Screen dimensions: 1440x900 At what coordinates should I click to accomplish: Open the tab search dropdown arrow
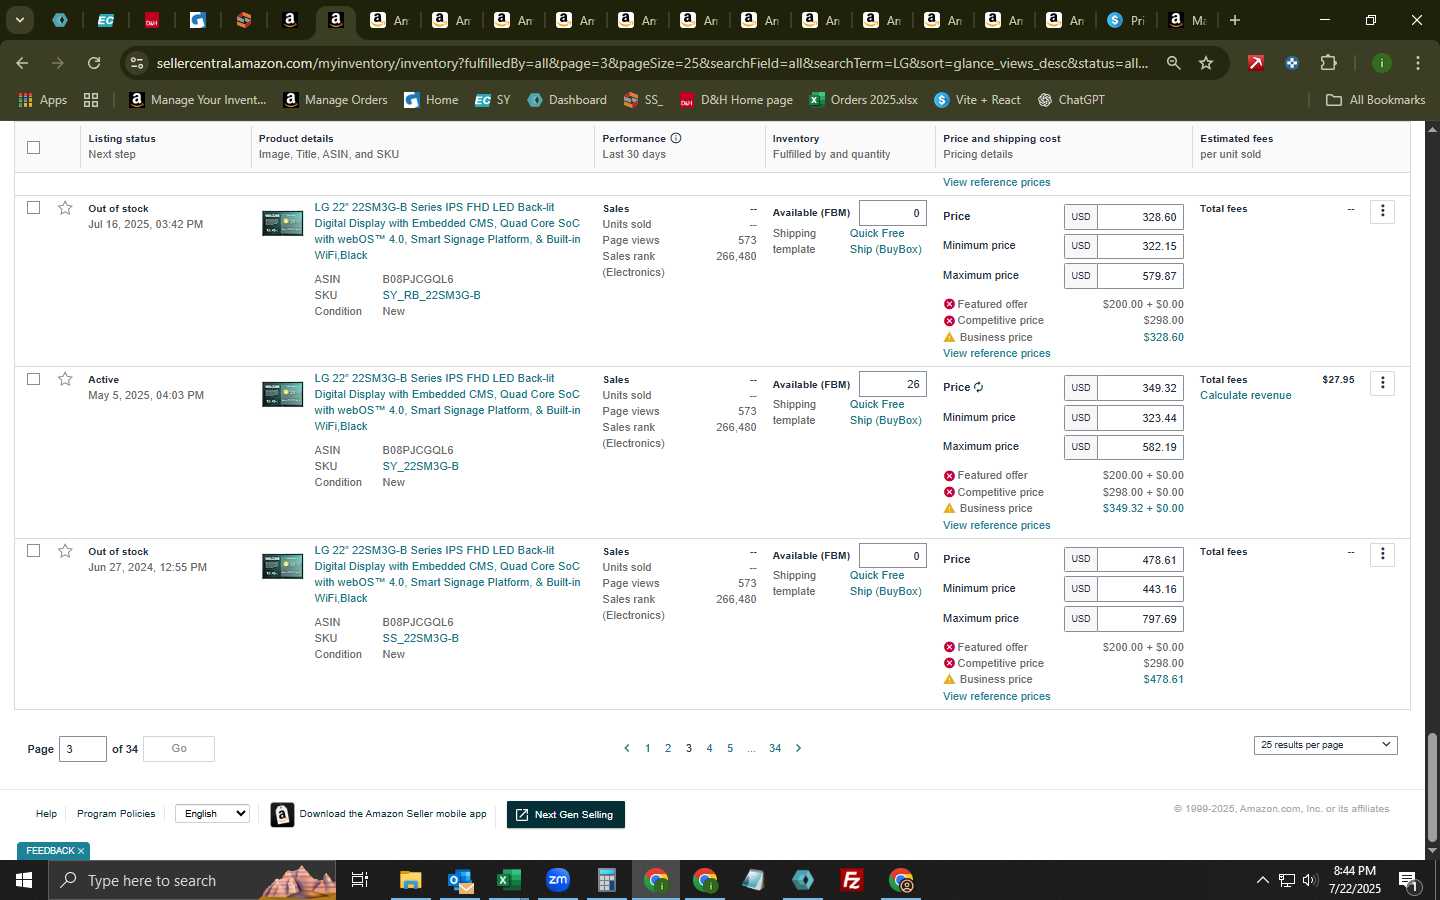coord(19,20)
